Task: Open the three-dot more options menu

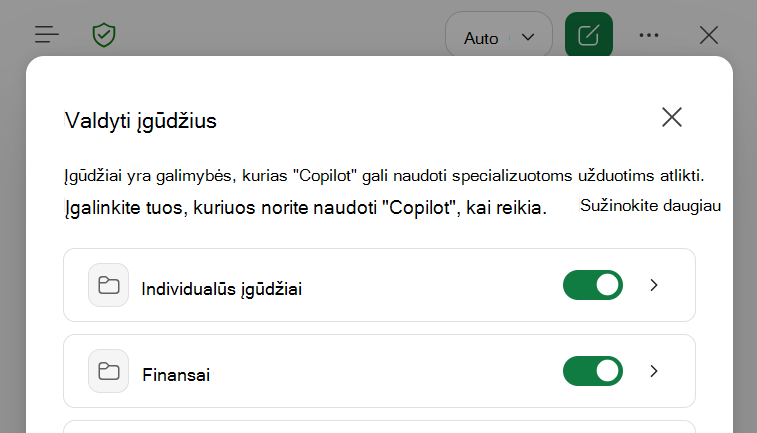Action: coord(648,35)
